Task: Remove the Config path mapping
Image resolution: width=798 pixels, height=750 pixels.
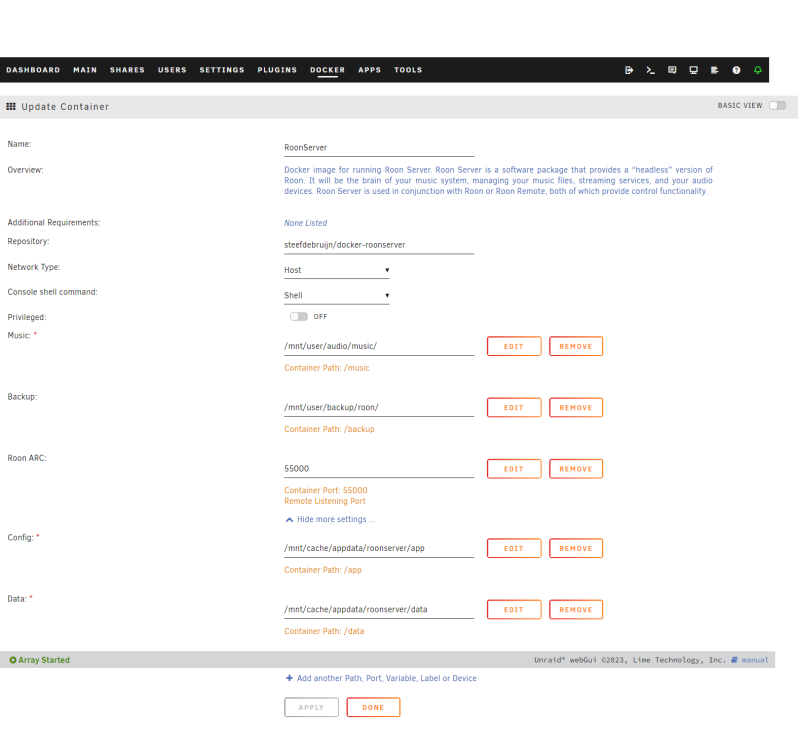Action: pyautogui.click(x=576, y=548)
